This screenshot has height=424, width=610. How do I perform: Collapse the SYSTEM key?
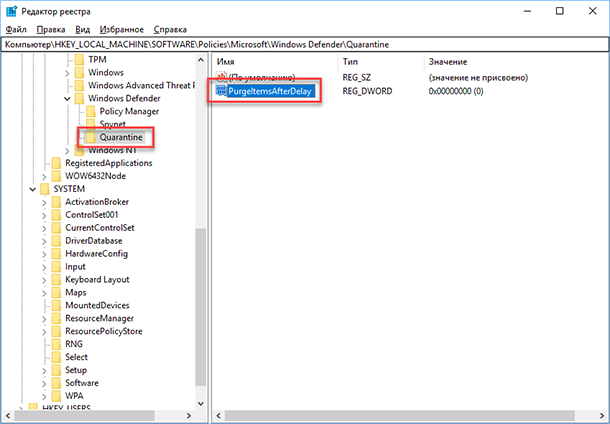tap(33, 189)
